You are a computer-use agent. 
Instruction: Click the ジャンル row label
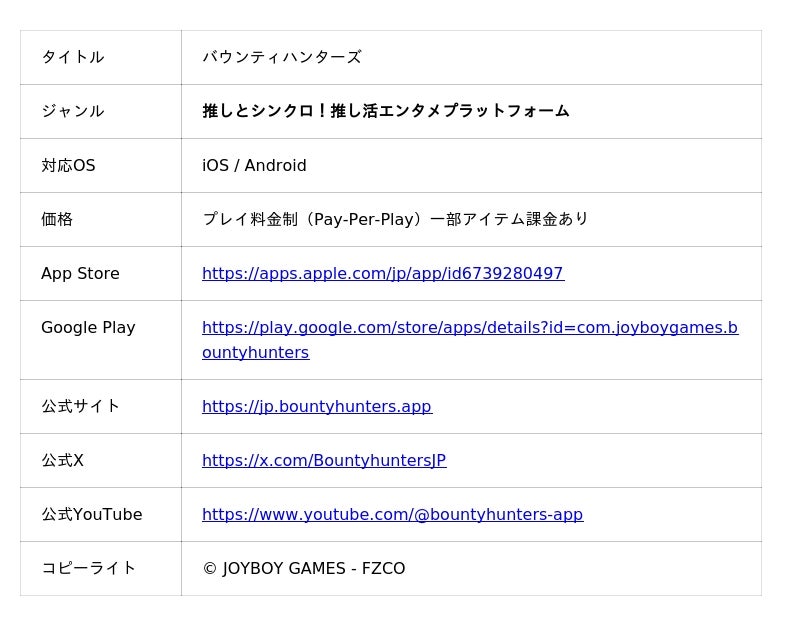point(72,111)
